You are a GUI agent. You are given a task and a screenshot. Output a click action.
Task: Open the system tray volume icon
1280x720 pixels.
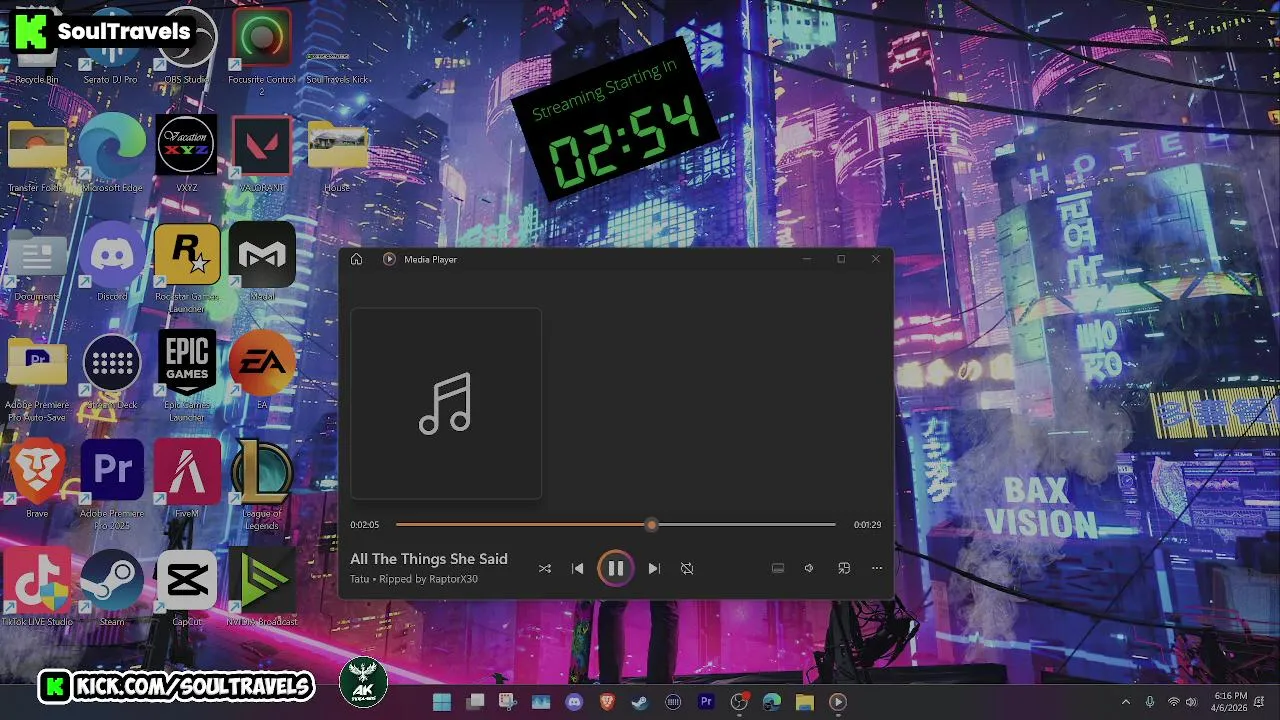[1192, 702]
